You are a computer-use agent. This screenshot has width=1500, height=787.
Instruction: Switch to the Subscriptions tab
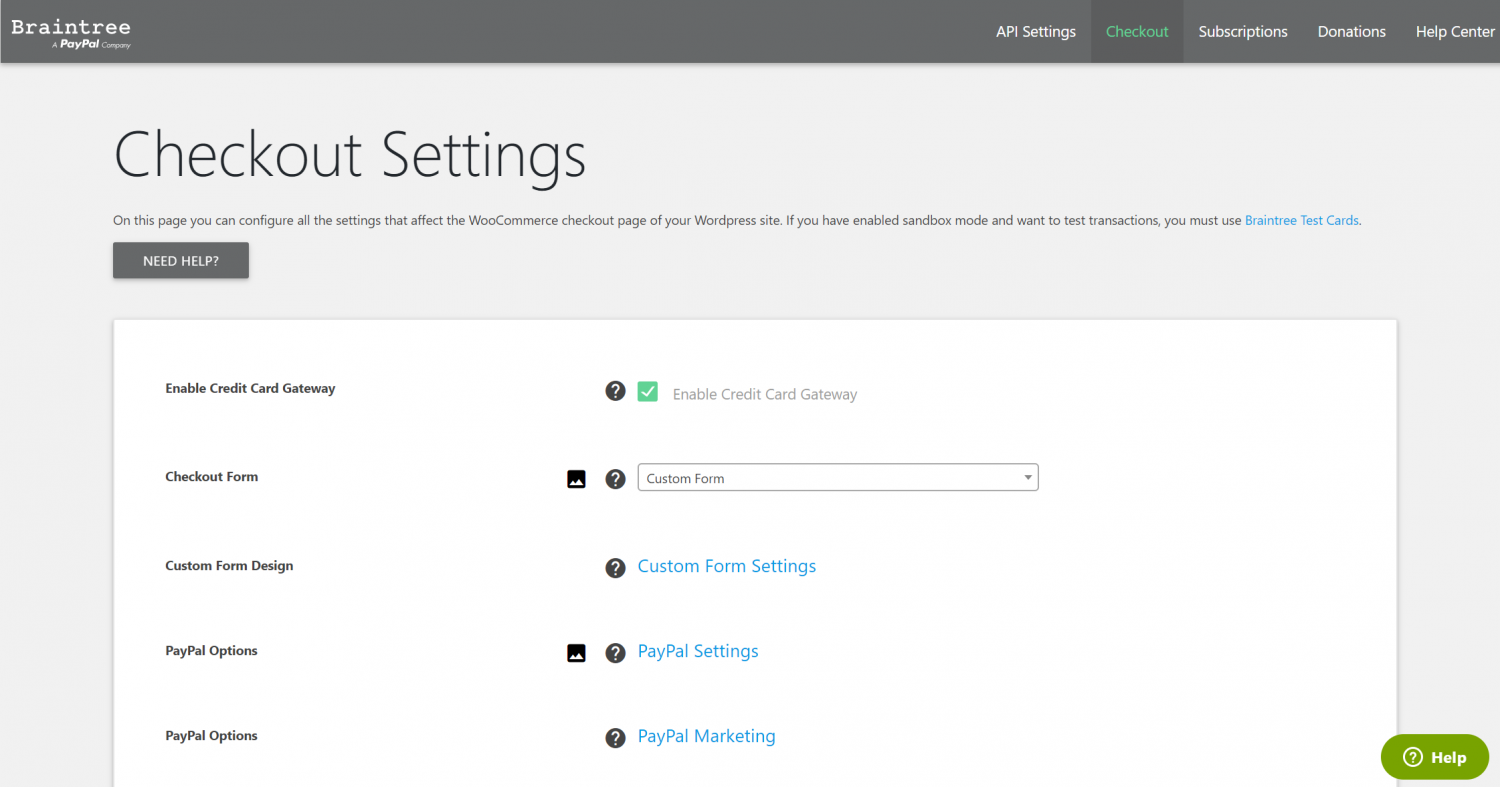coord(1242,32)
